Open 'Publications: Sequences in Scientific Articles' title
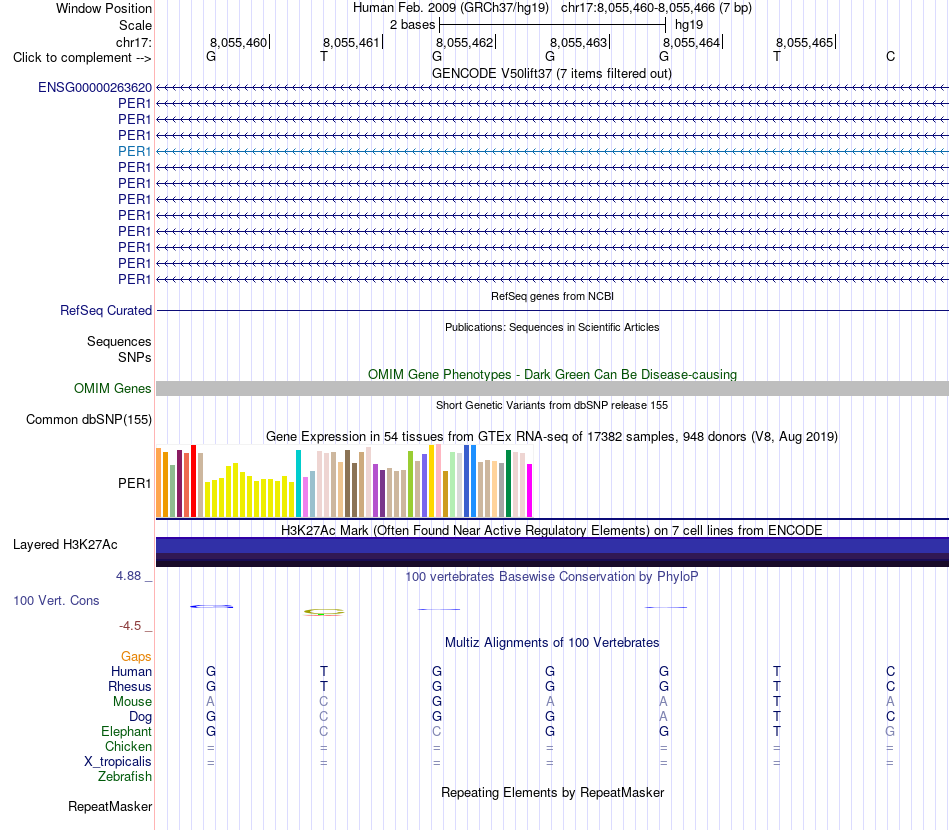This screenshot has width=950, height=830. (x=552, y=327)
